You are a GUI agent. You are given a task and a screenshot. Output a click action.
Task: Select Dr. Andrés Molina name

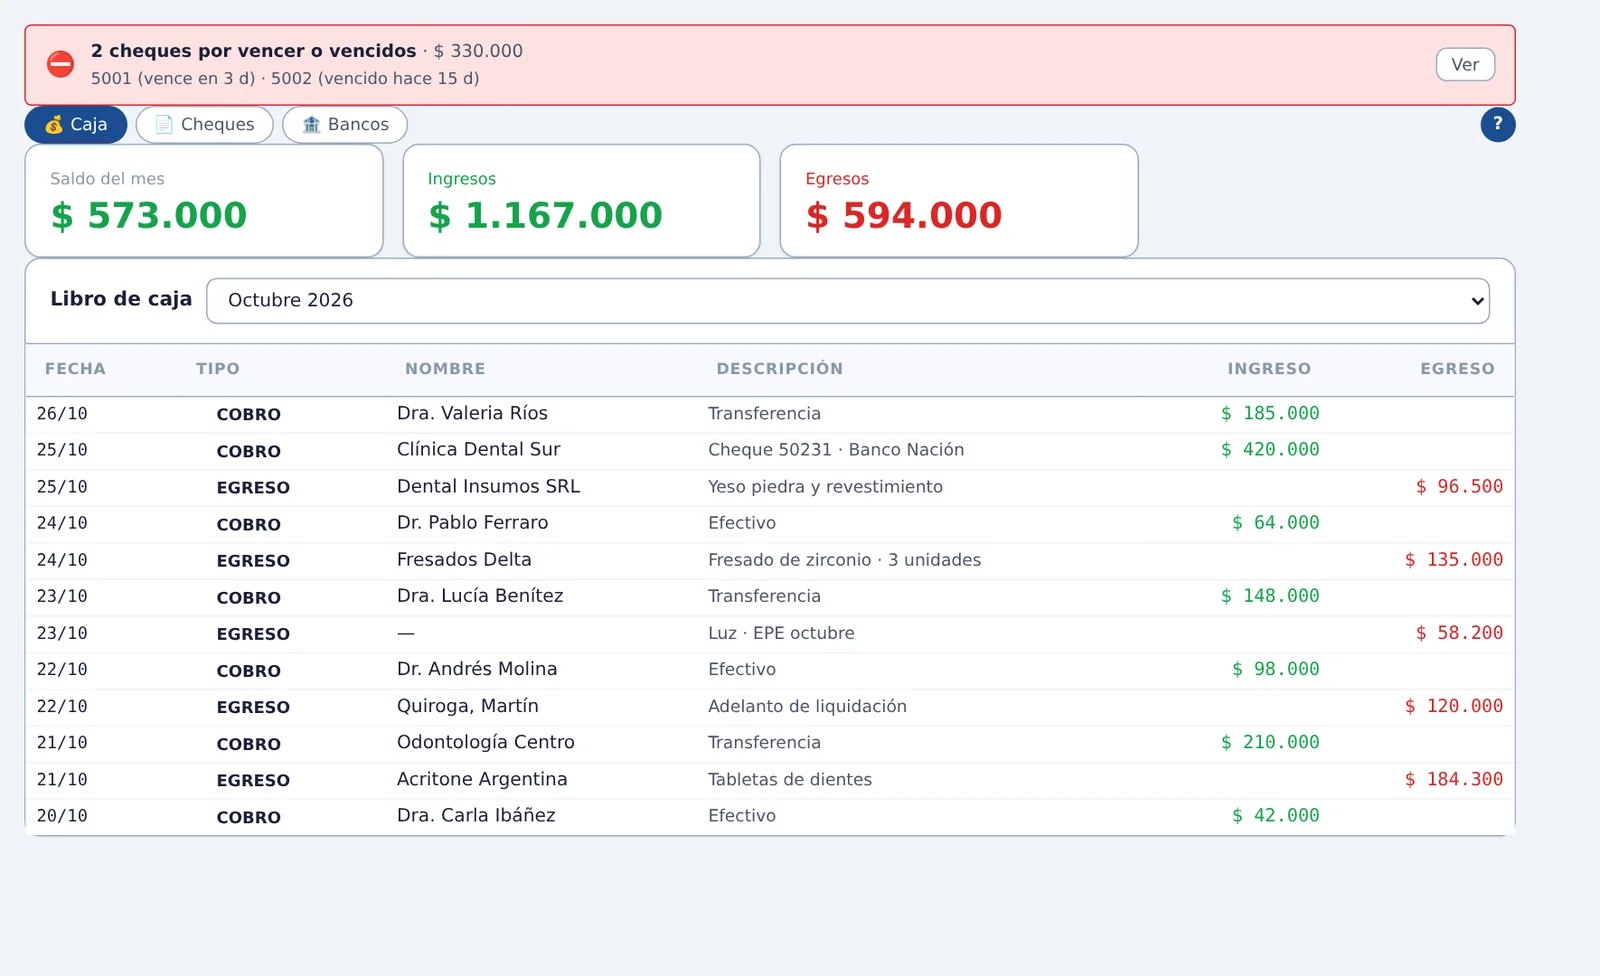(x=477, y=669)
